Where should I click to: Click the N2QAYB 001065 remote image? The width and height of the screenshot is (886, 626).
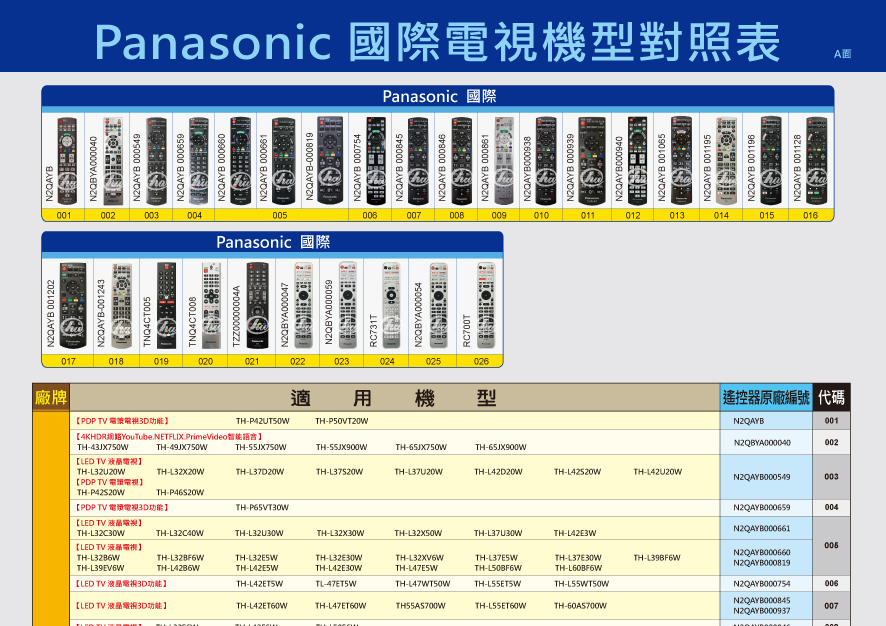tap(681, 160)
